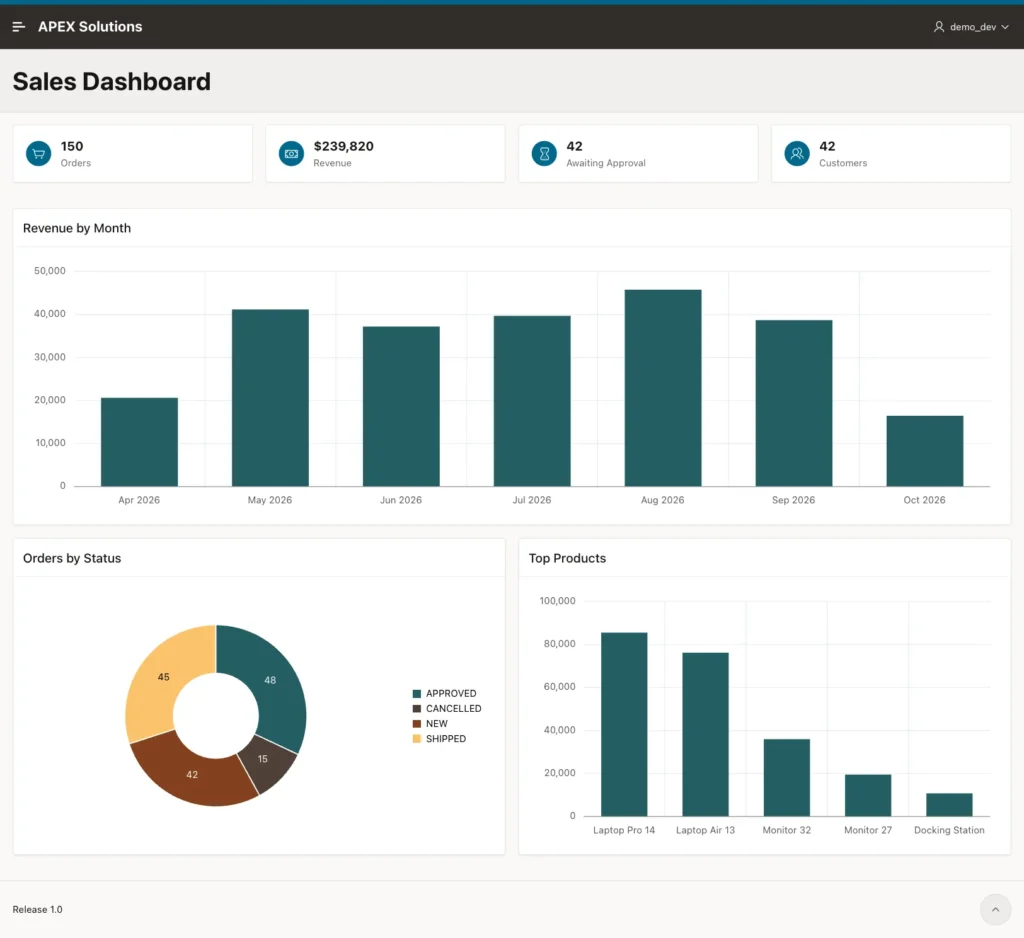Click the 150 Orders value

[x=72, y=146]
